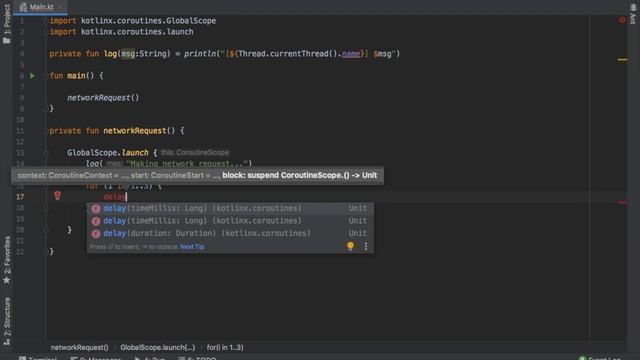640x360 pixels.
Task: Click GlobalScope.launch{...} breadcrumb
Action: click(x=158, y=347)
